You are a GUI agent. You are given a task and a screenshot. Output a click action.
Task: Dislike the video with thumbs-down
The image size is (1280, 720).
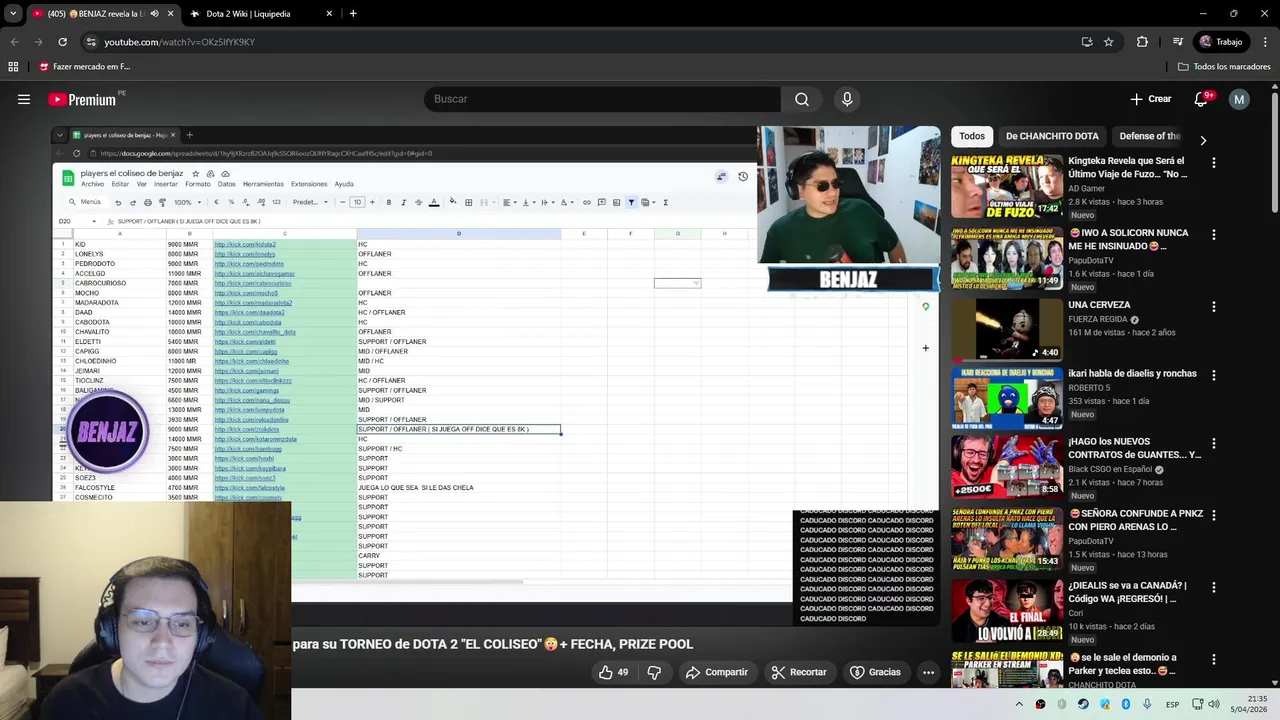[x=654, y=672]
